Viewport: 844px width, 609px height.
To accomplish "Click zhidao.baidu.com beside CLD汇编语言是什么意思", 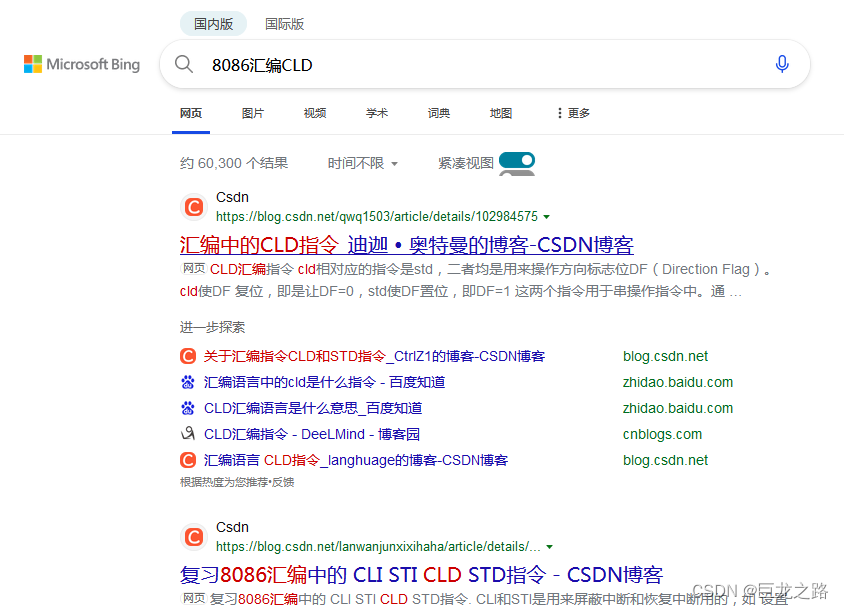I will tap(678, 408).
